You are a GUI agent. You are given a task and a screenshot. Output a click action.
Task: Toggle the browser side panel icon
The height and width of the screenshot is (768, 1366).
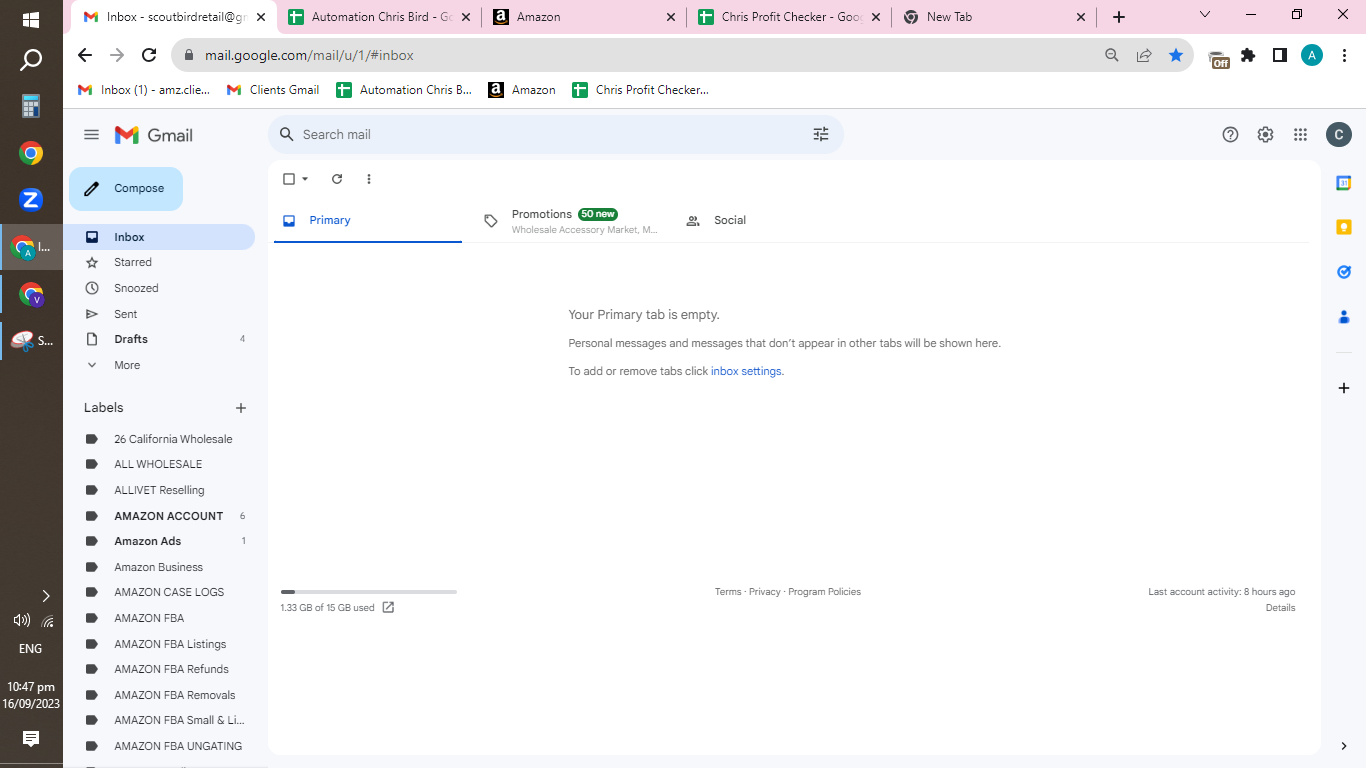(x=1280, y=56)
